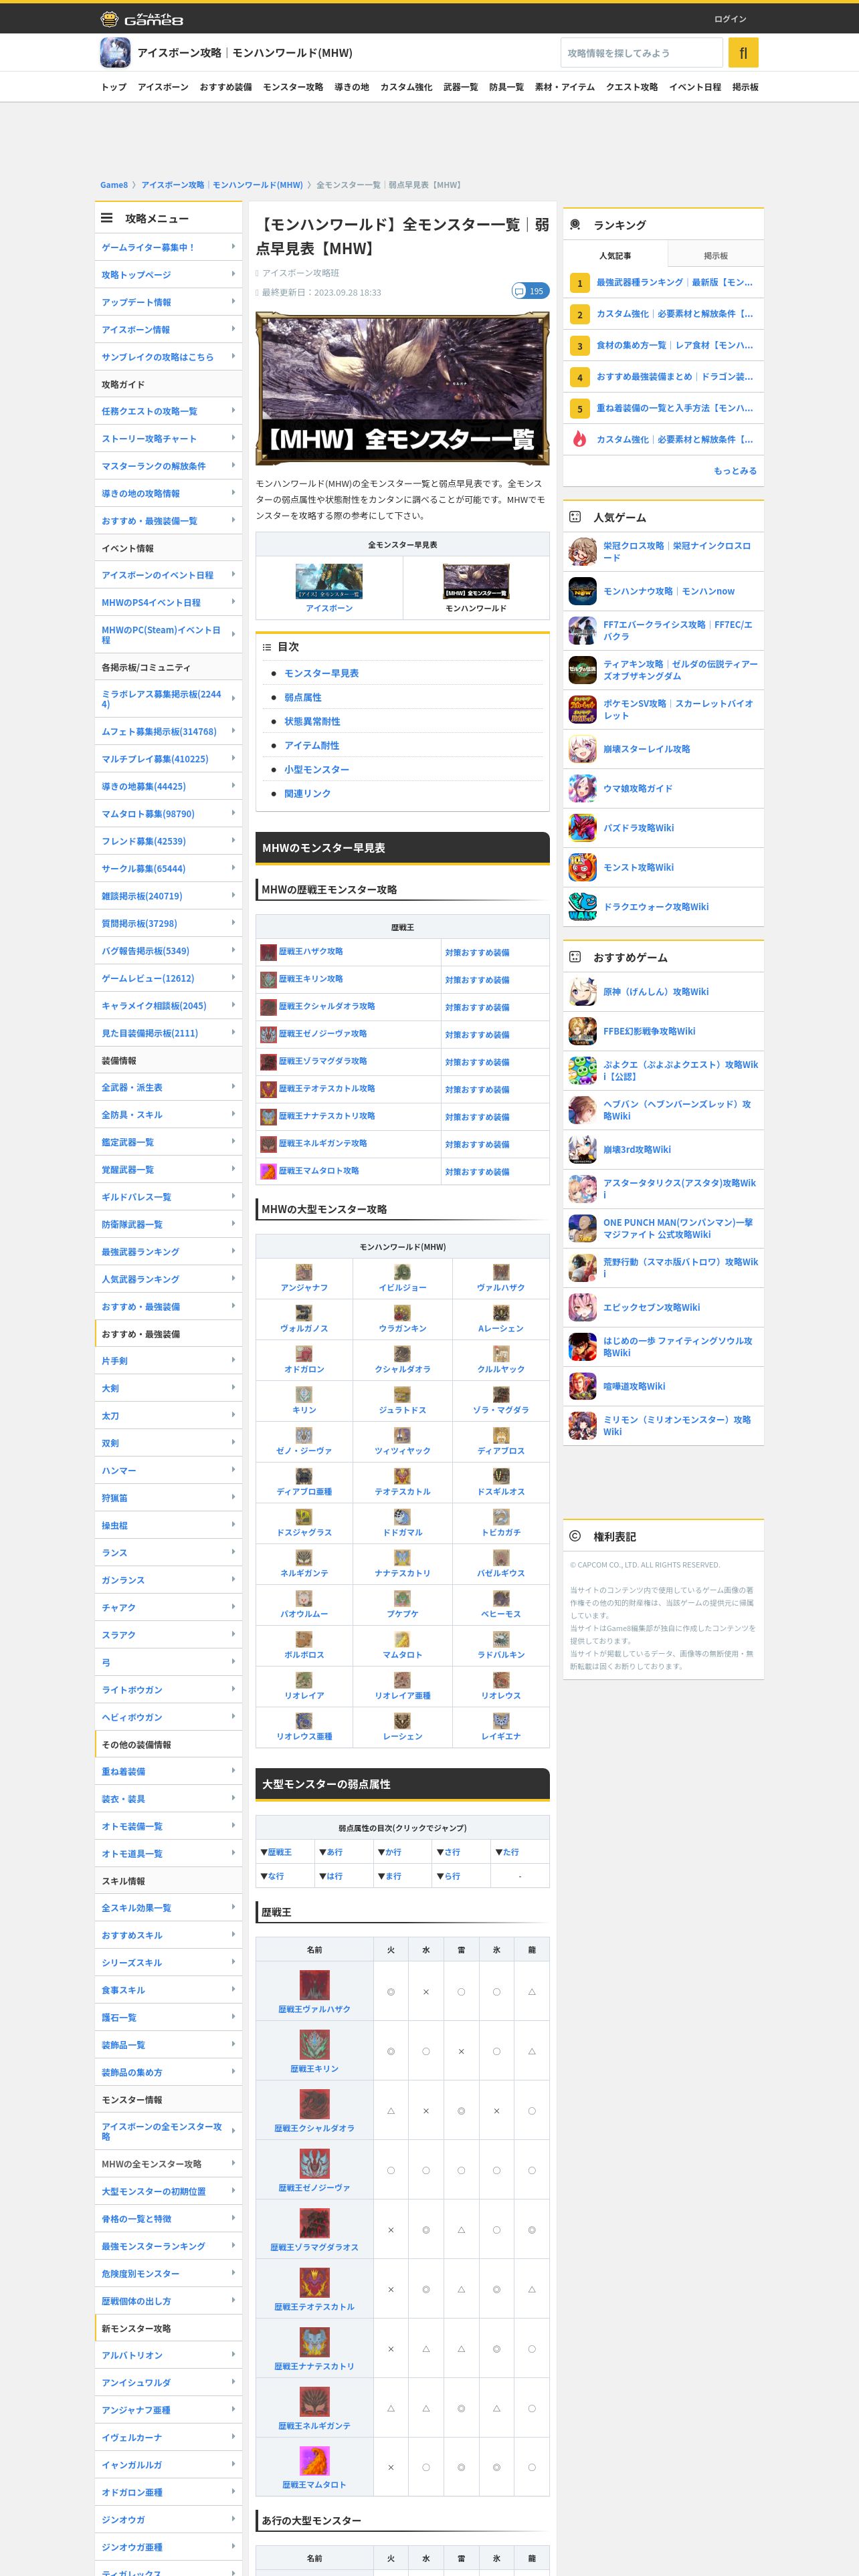Click the マムタロト monster icon
This screenshot has width=859, height=2576.
(x=402, y=1639)
